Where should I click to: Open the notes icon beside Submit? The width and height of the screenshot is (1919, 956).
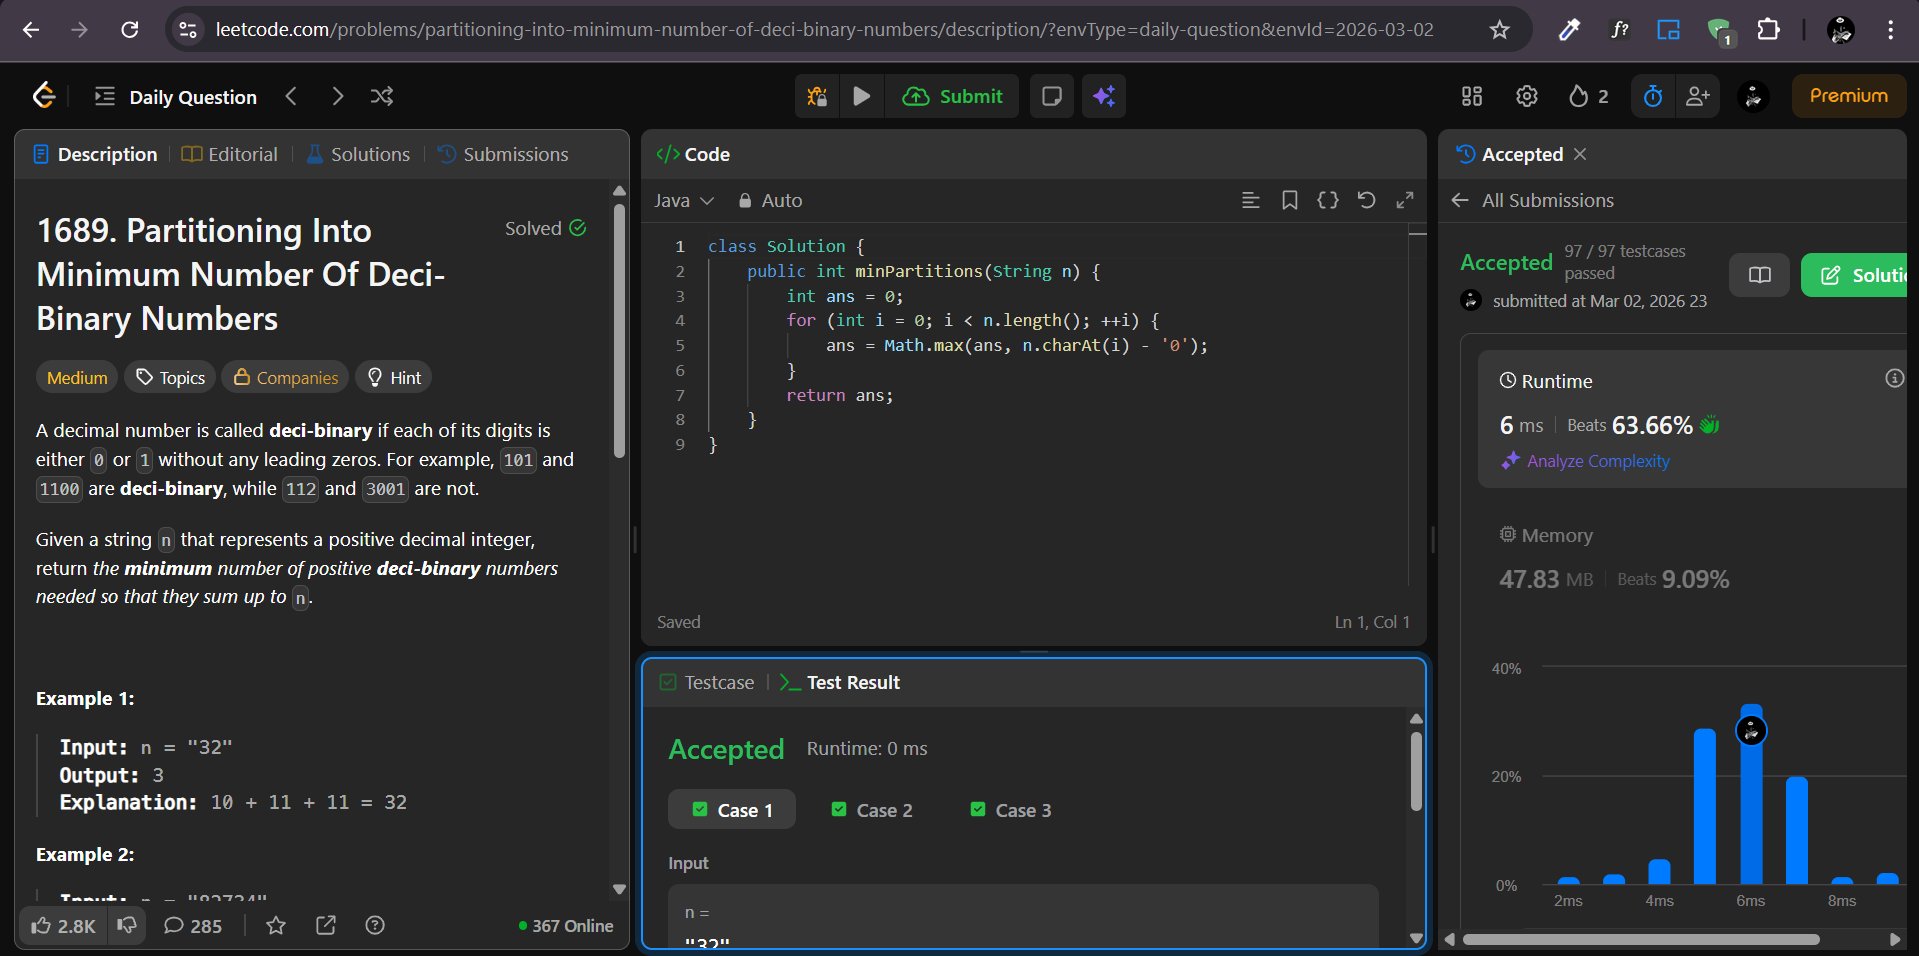[1051, 96]
